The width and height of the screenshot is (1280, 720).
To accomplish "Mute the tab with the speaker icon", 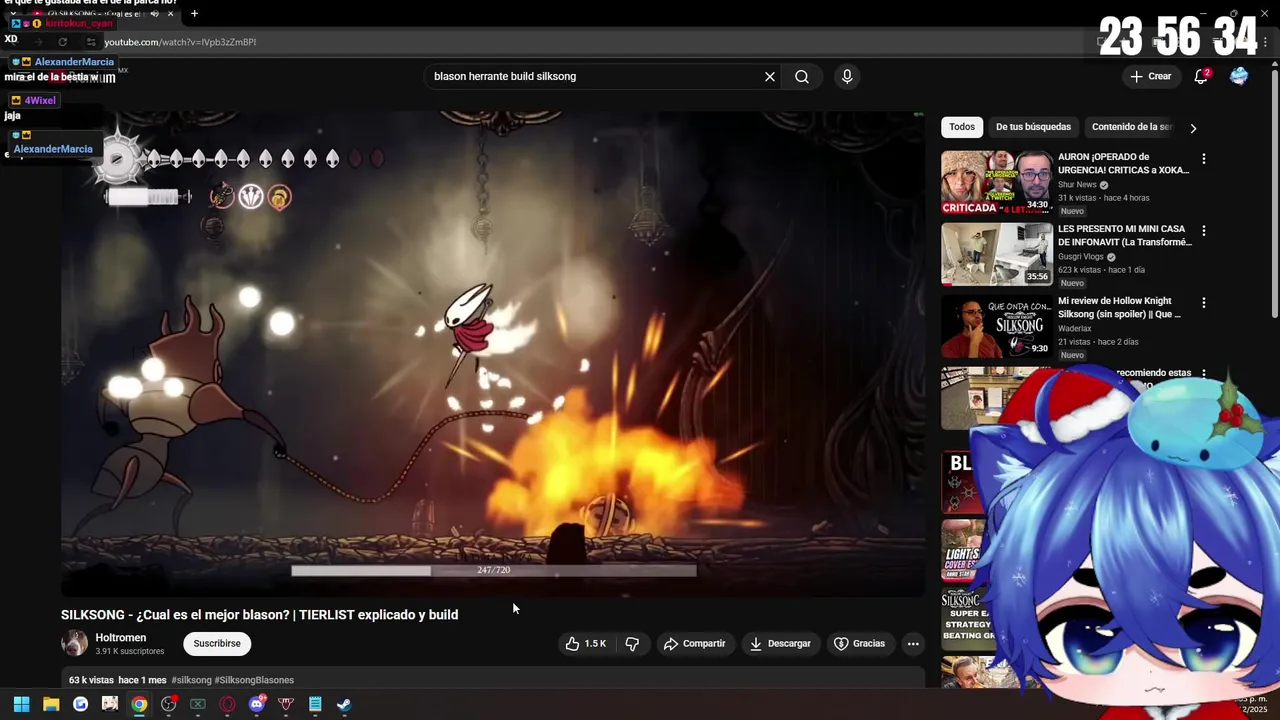I will click(154, 14).
